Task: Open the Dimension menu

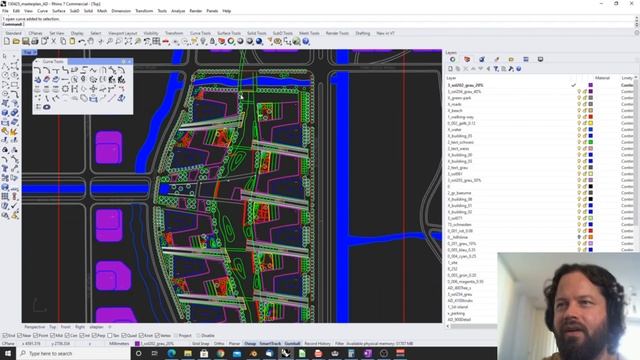Action: click(121, 11)
